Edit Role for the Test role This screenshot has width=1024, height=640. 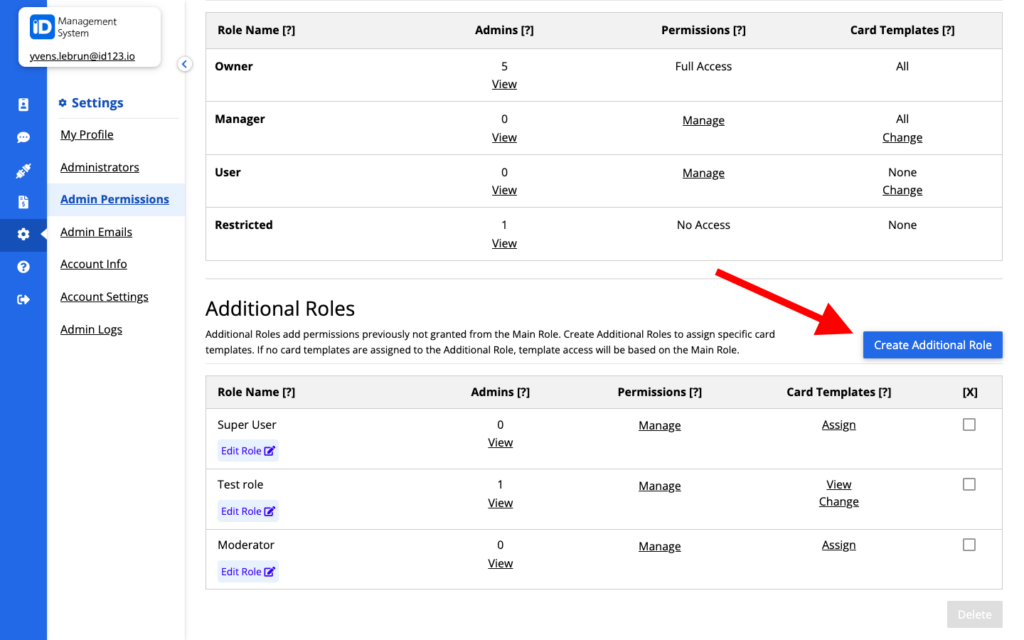click(247, 510)
